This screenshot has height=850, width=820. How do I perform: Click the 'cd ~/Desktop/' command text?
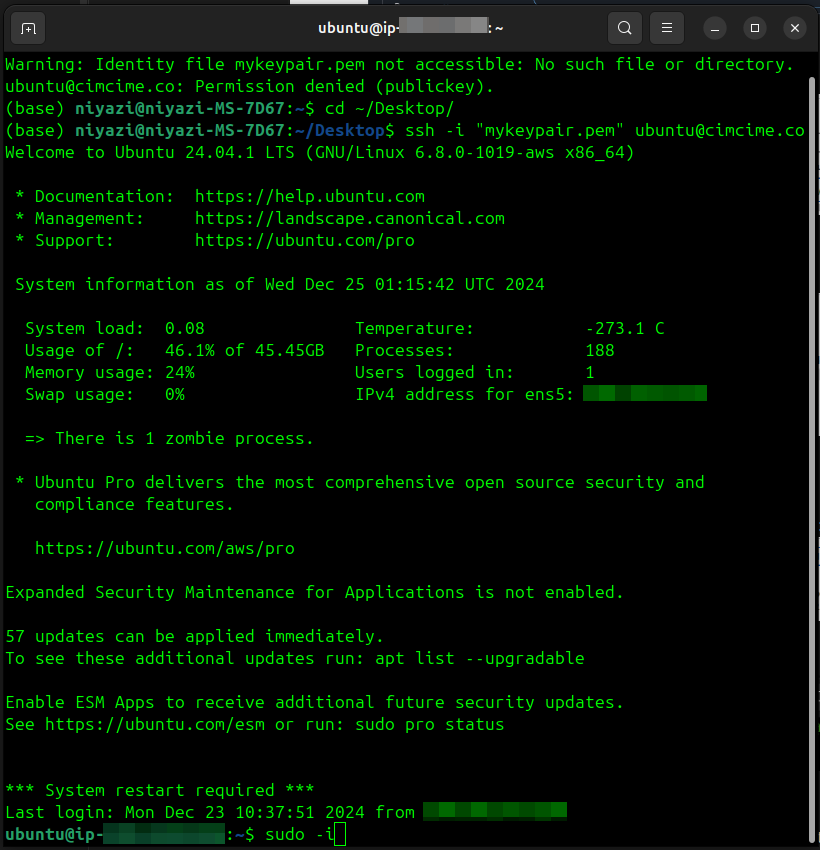click(390, 108)
